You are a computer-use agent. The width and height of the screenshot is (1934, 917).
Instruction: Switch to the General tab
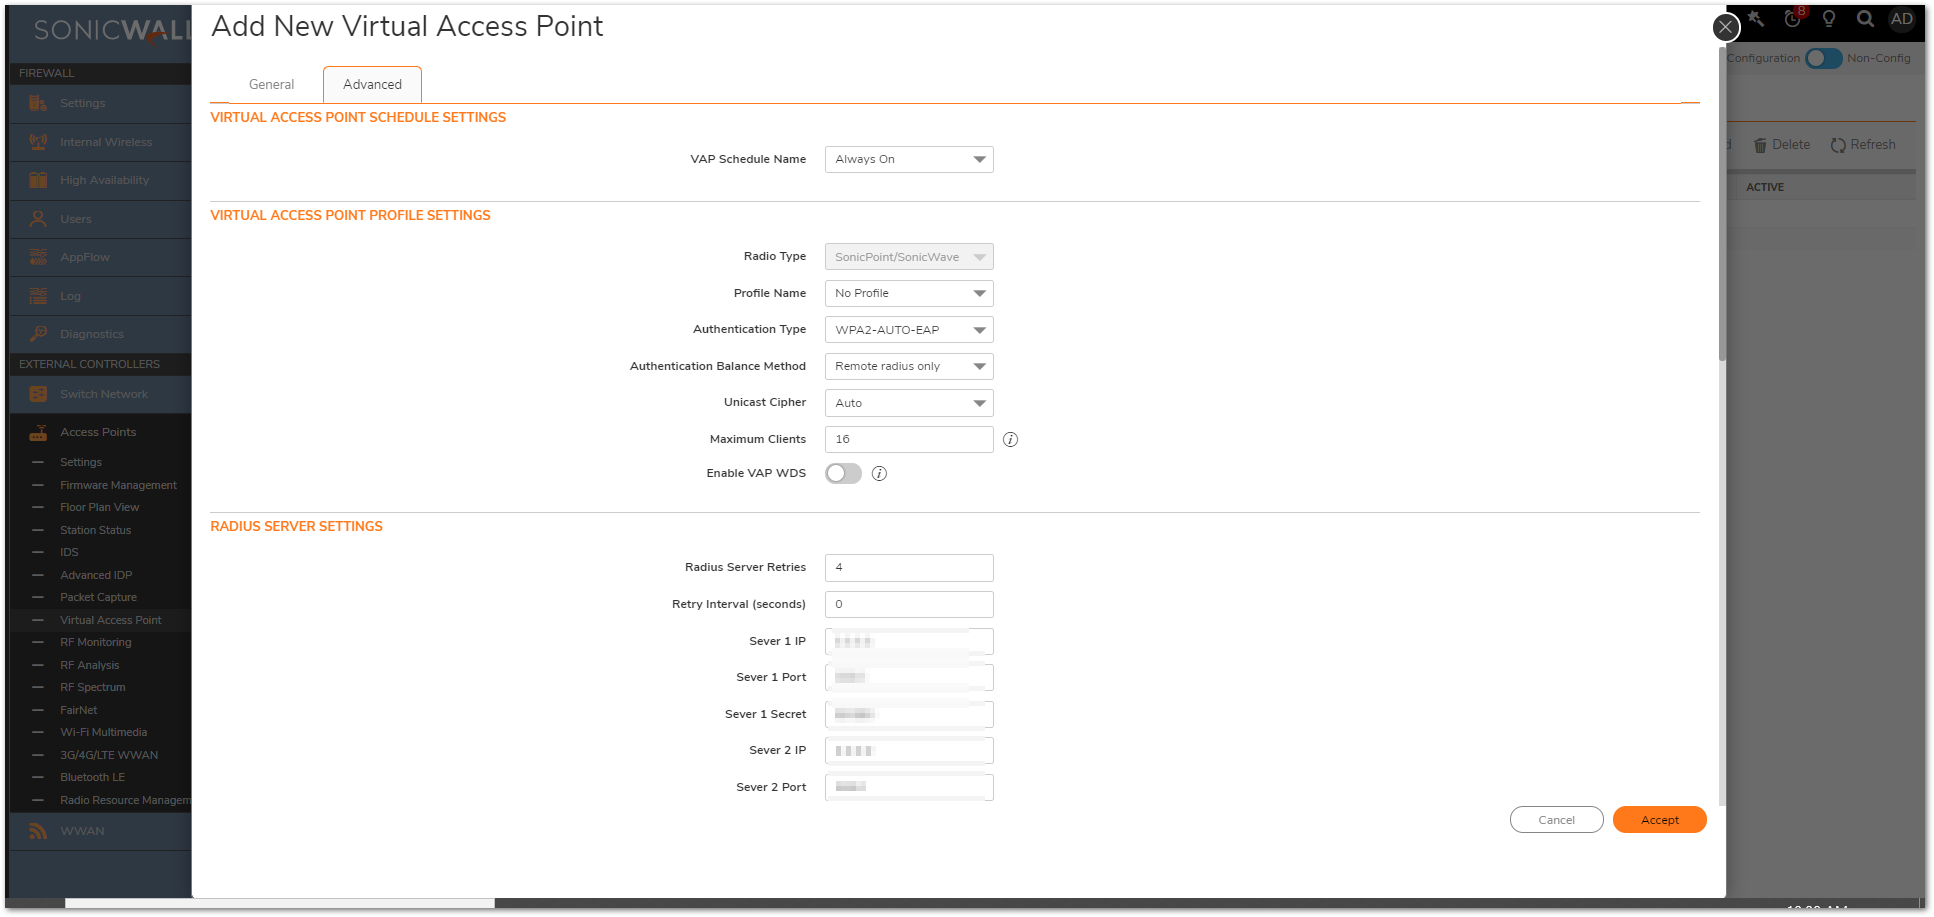(x=271, y=85)
